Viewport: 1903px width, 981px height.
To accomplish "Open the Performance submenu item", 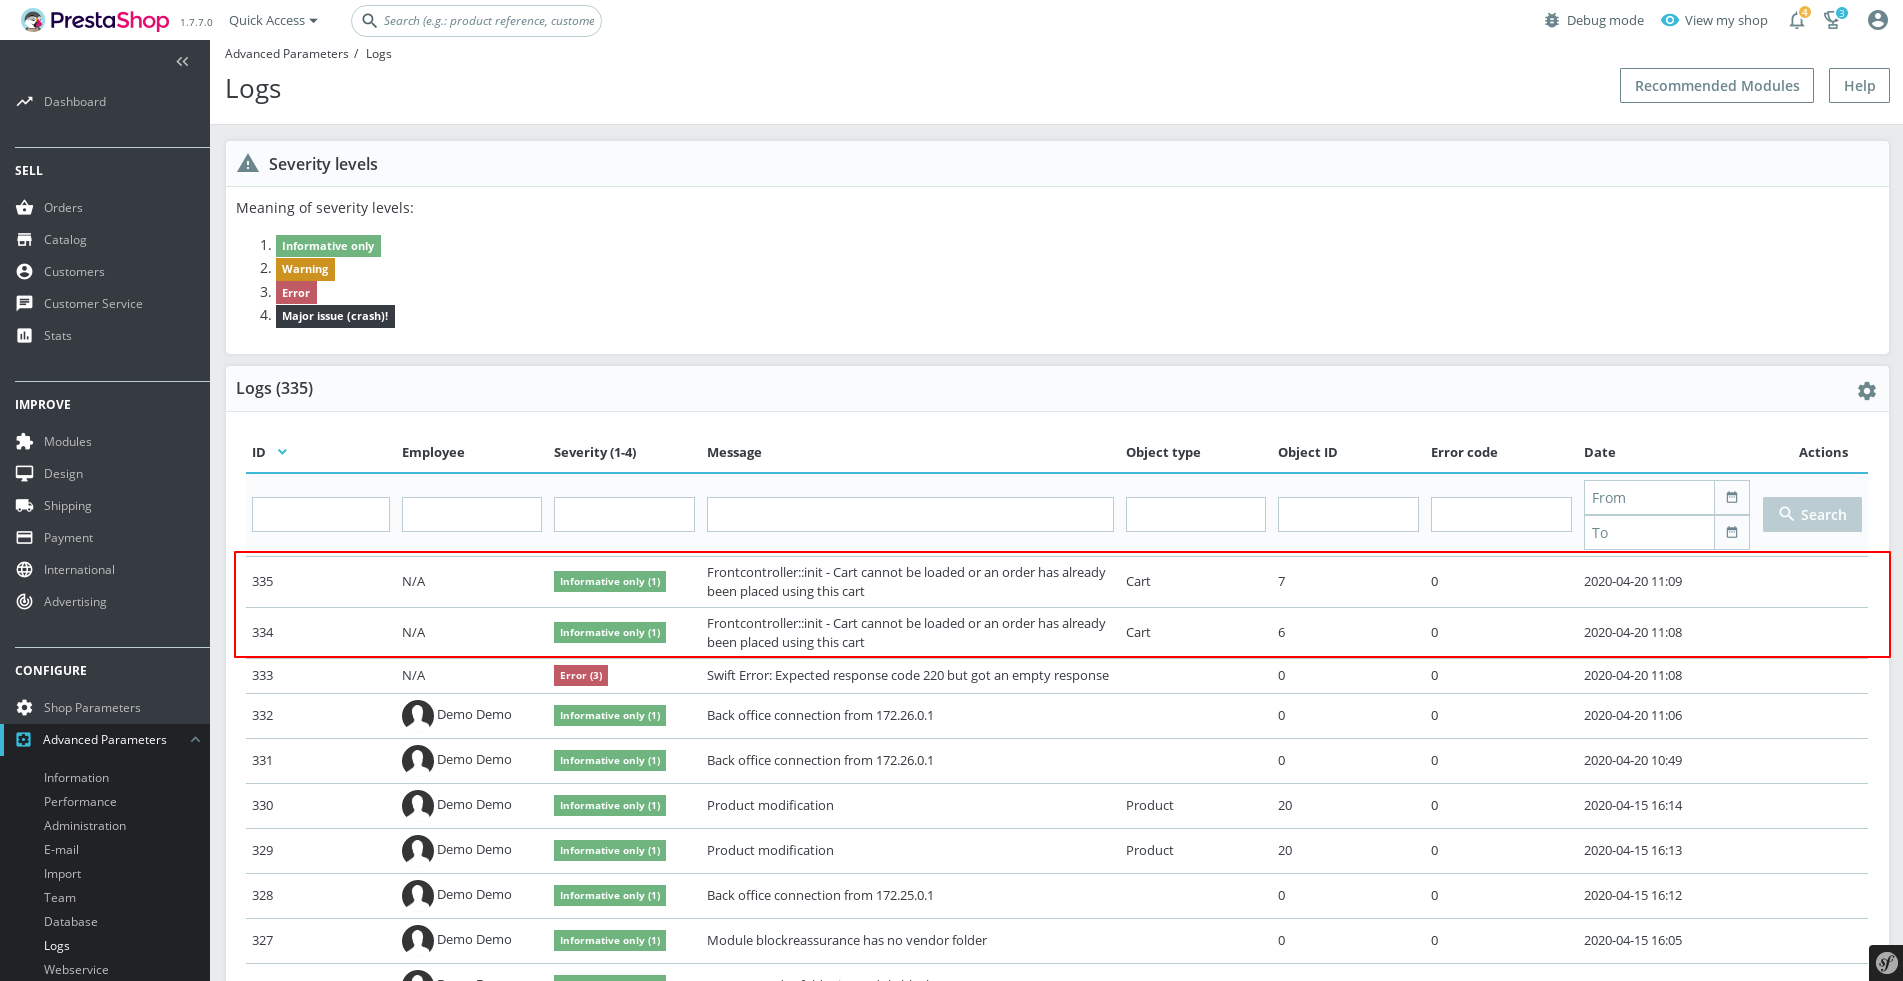I will pos(80,802).
